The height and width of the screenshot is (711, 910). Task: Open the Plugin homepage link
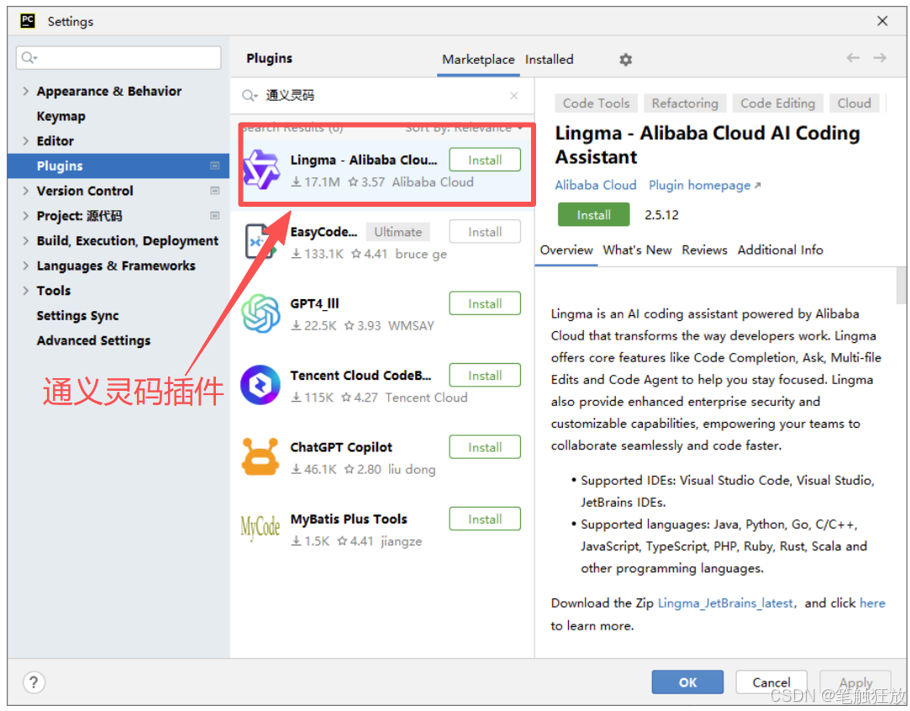coord(704,185)
